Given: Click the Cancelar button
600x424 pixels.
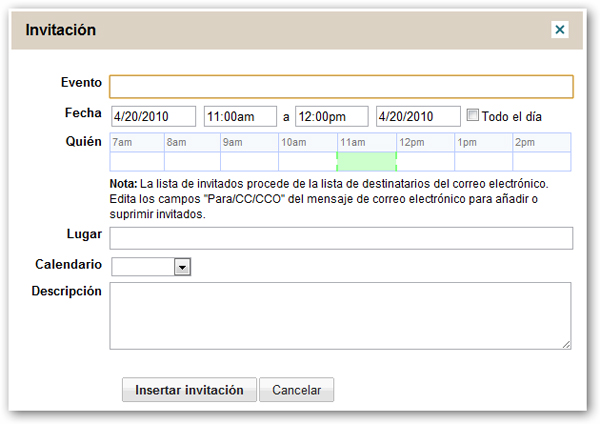Looking at the screenshot, I should [x=297, y=390].
